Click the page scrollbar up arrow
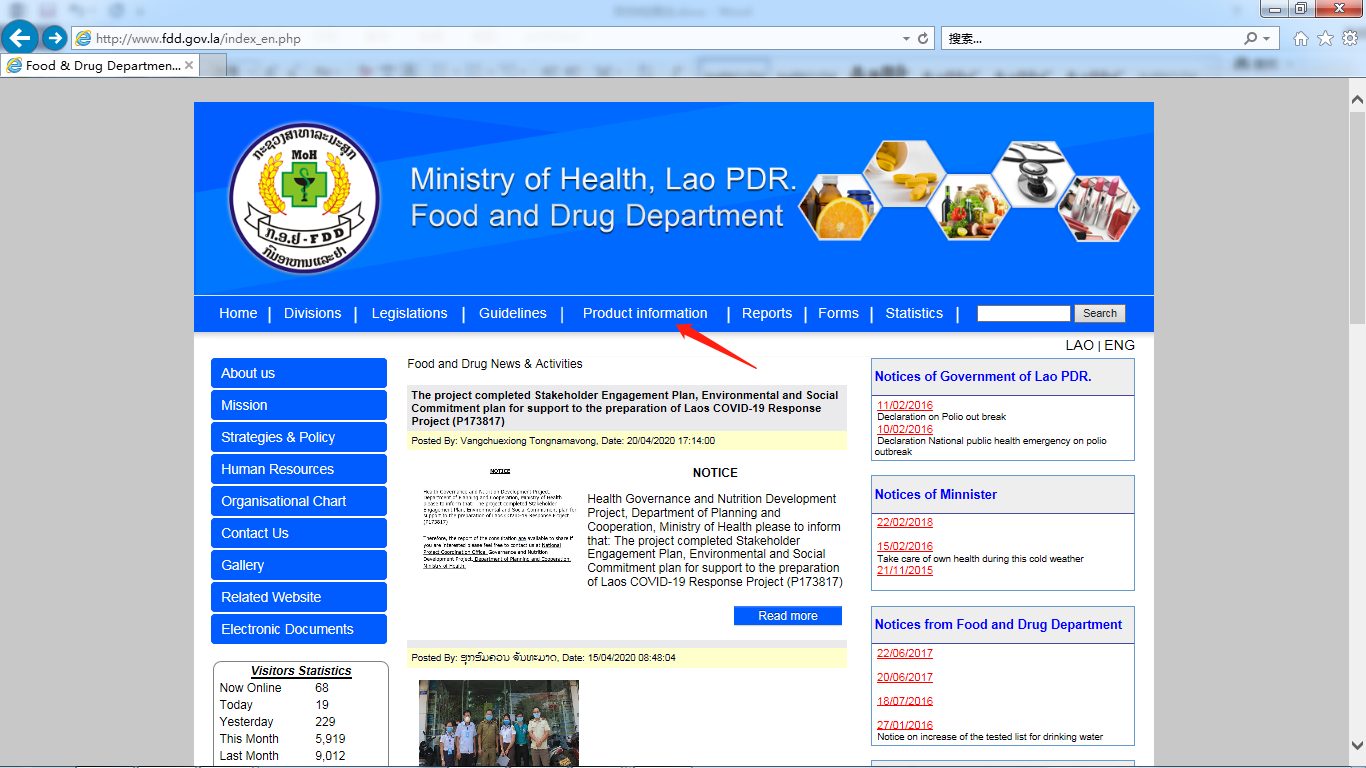The height and width of the screenshot is (768, 1366). pos(1357,100)
